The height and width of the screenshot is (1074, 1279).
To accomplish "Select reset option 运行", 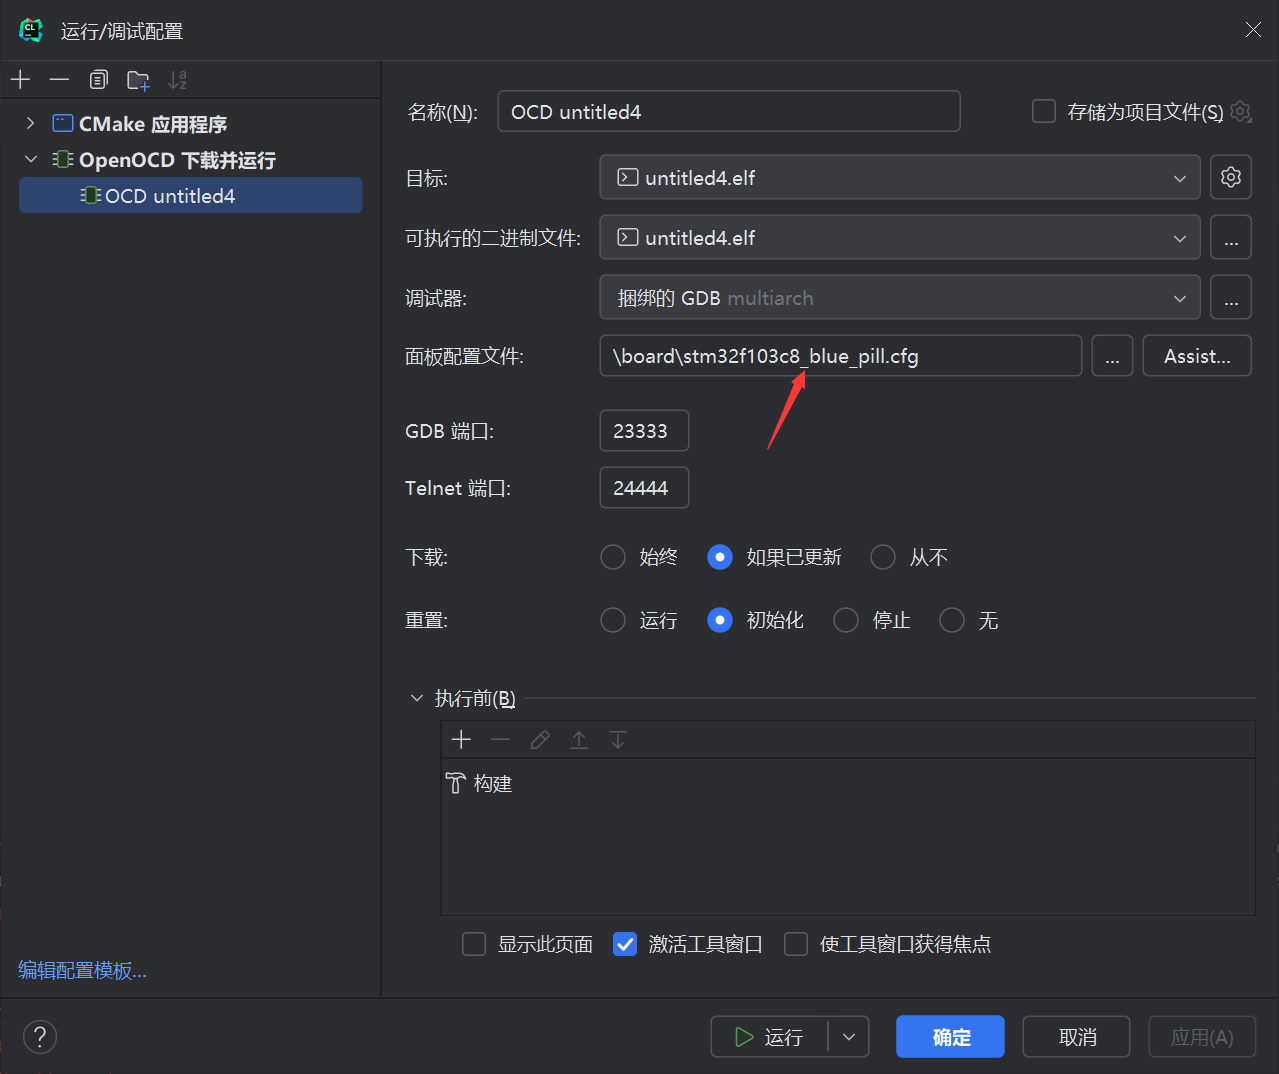I will click(613, 620).
